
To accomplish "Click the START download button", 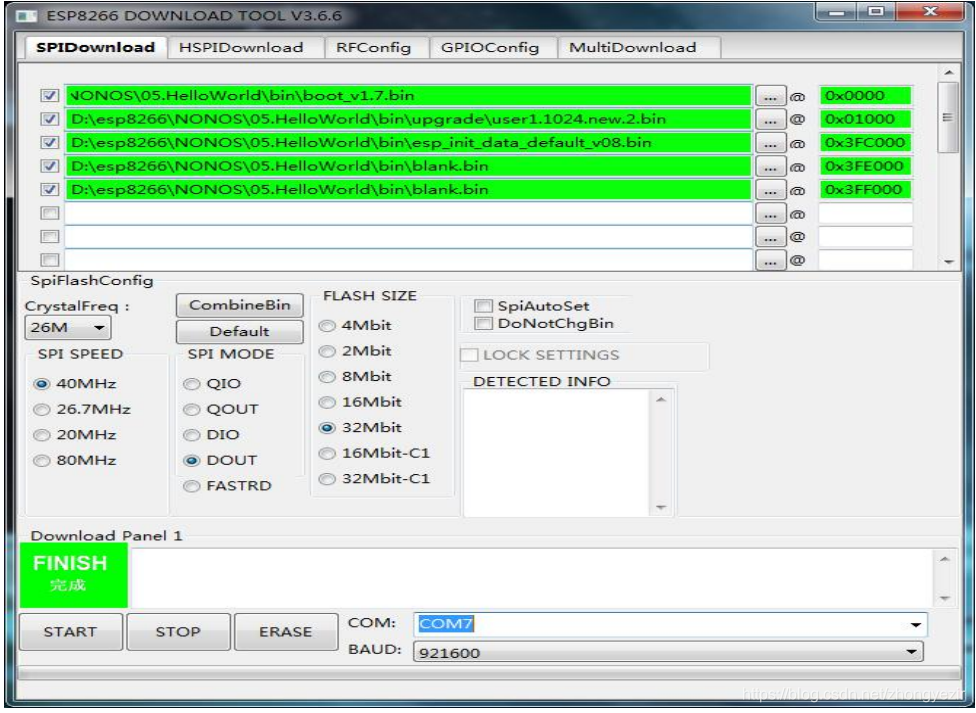I will tap(70, 632).
